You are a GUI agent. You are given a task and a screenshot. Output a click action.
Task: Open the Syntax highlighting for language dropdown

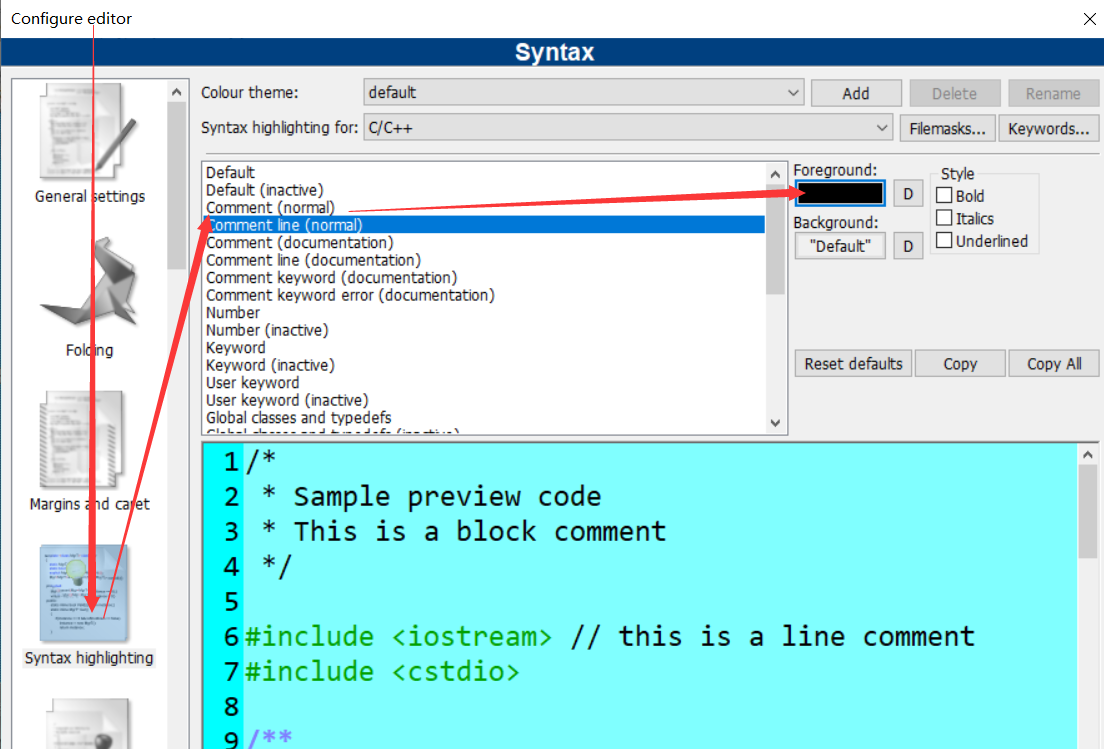click(628, 128)
